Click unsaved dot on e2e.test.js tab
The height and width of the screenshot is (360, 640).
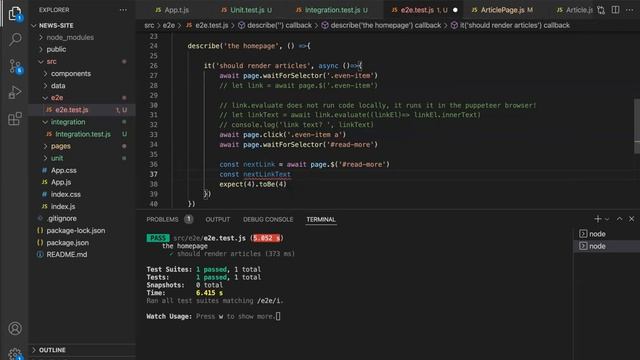click(x=455, y=10)
